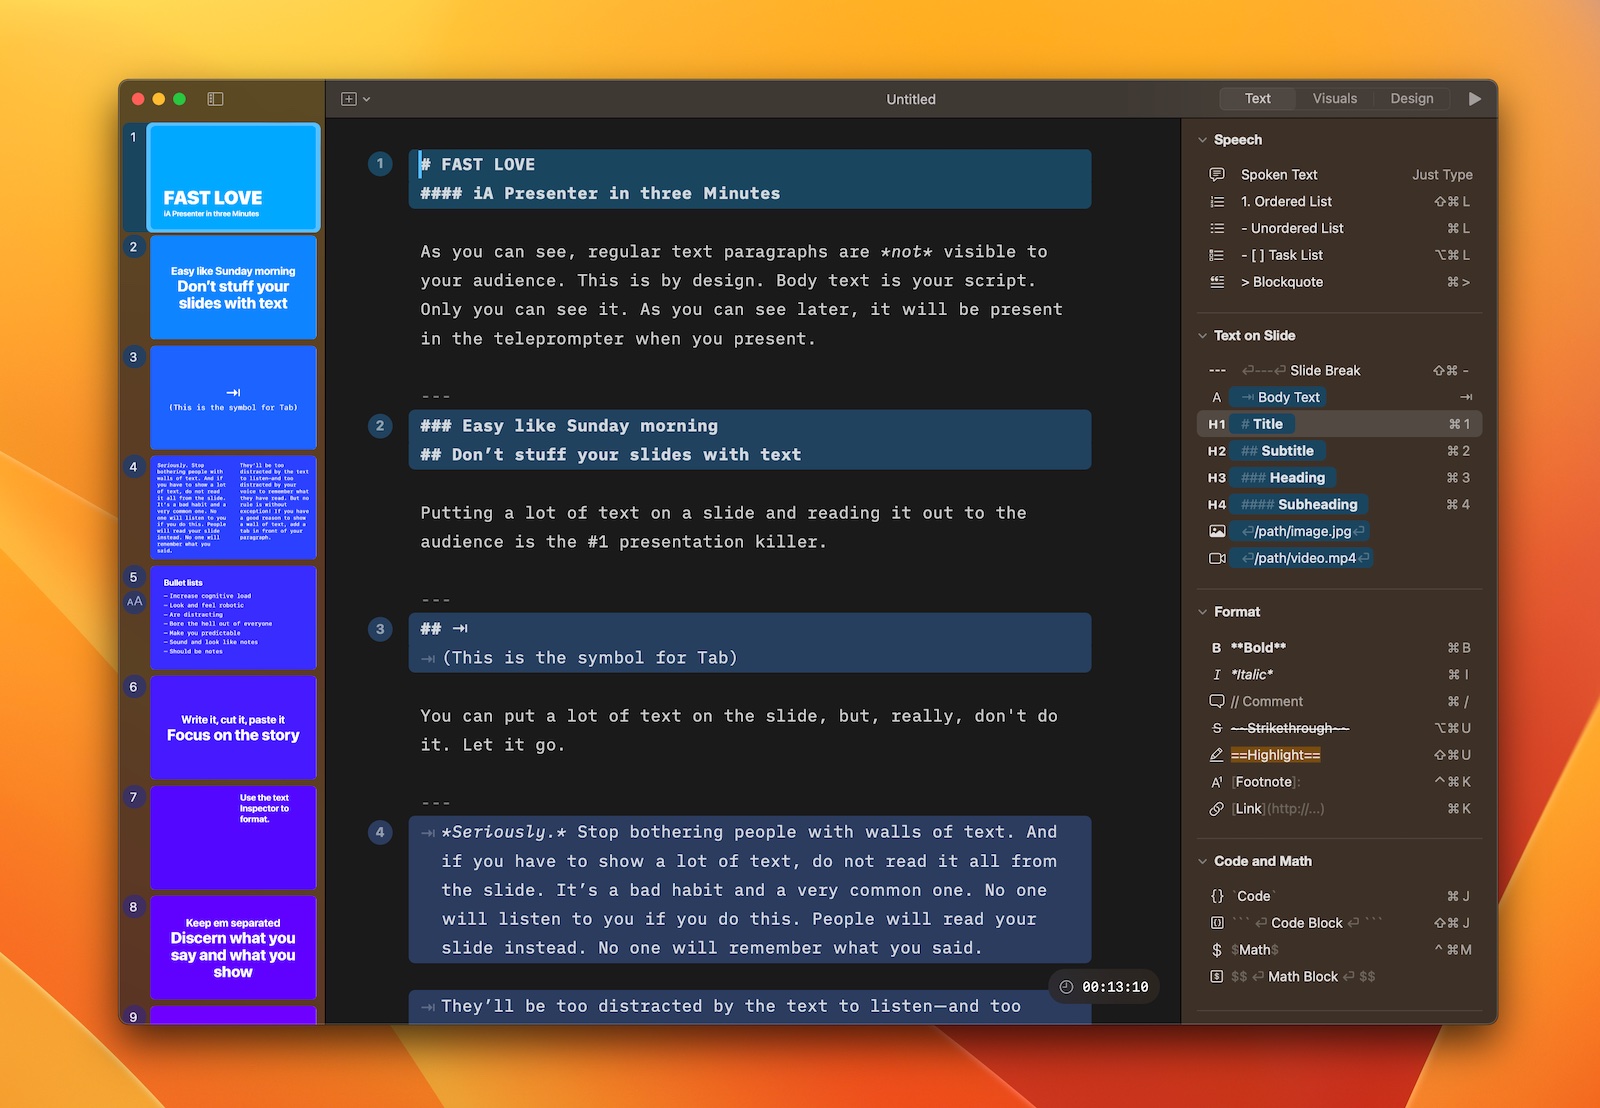
Task: Click the '# FAST LOVE' heading line
Action: (x=478, y=165)
